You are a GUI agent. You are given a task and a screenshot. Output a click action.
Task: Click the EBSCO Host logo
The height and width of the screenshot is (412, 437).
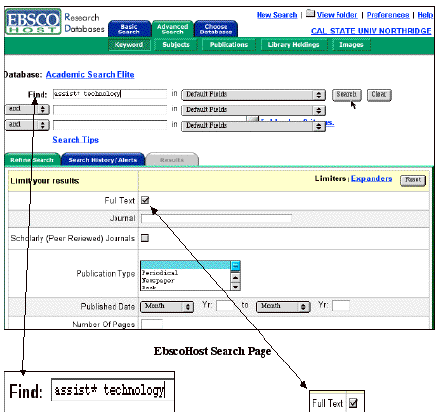(33, 22)
